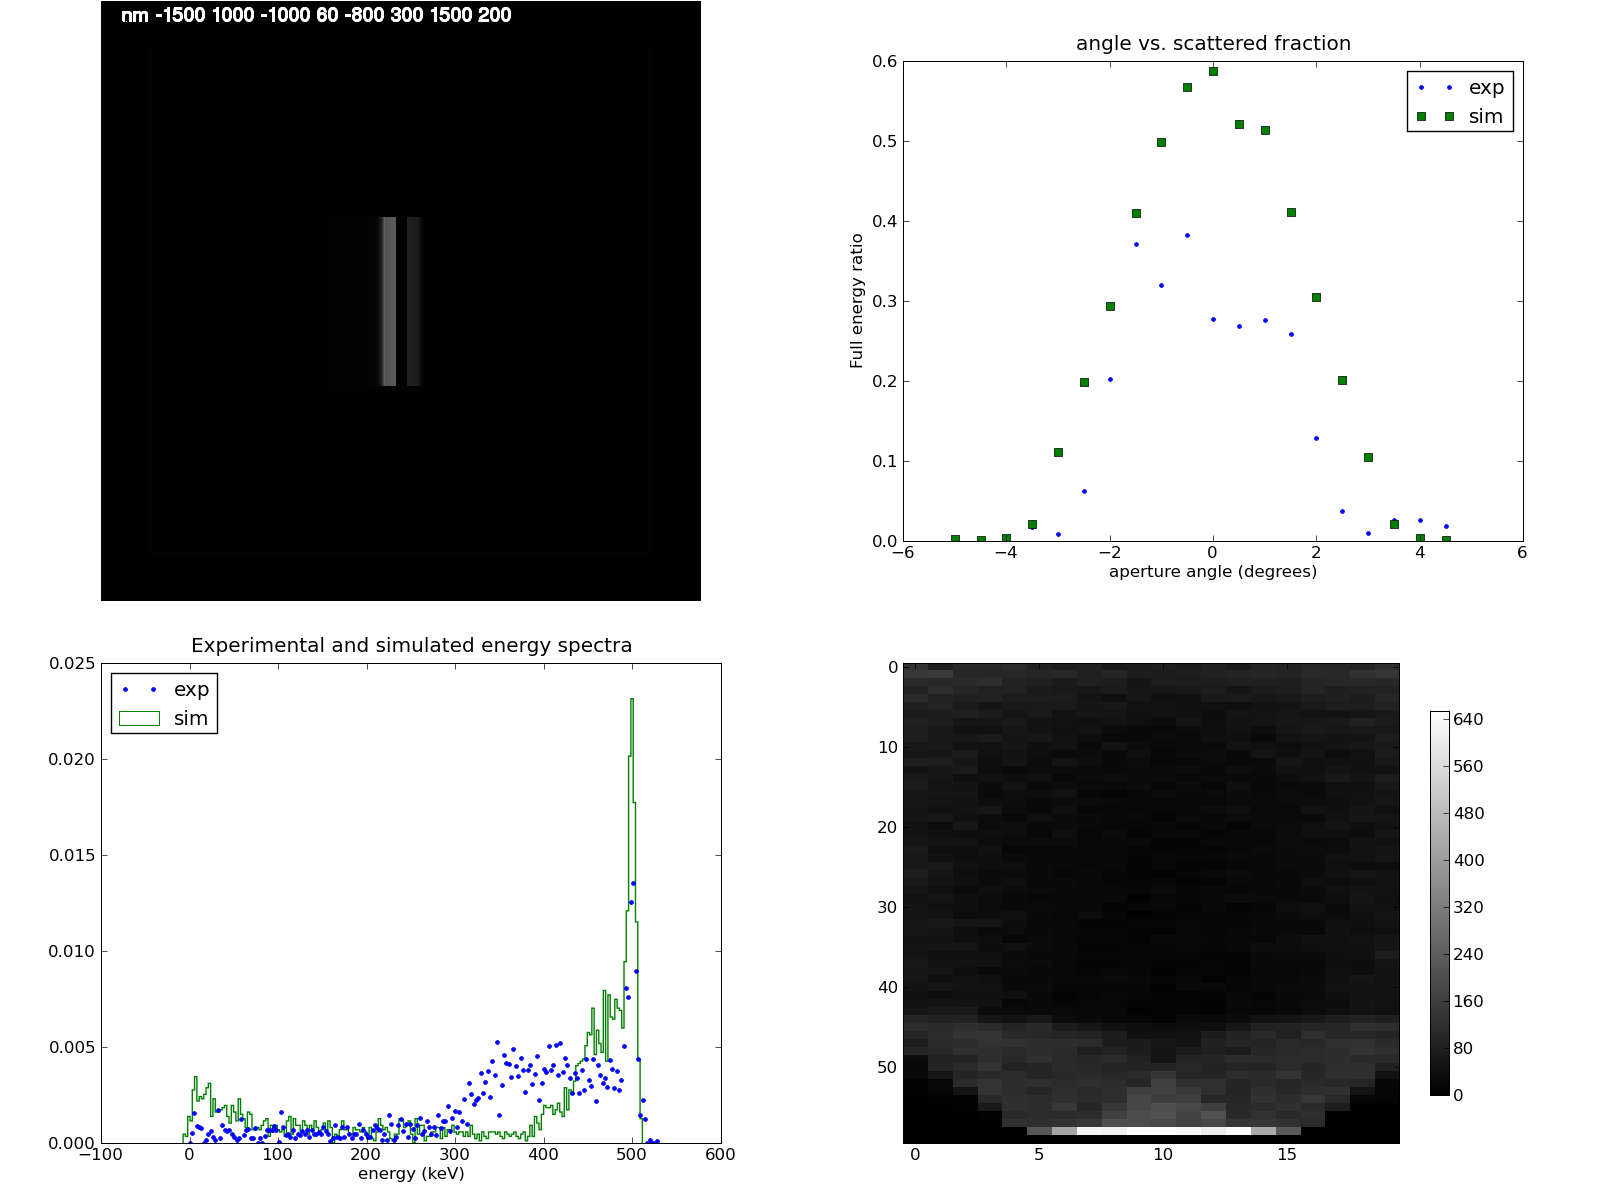Click the colorbar tick label '640'

coord(1468,719)
